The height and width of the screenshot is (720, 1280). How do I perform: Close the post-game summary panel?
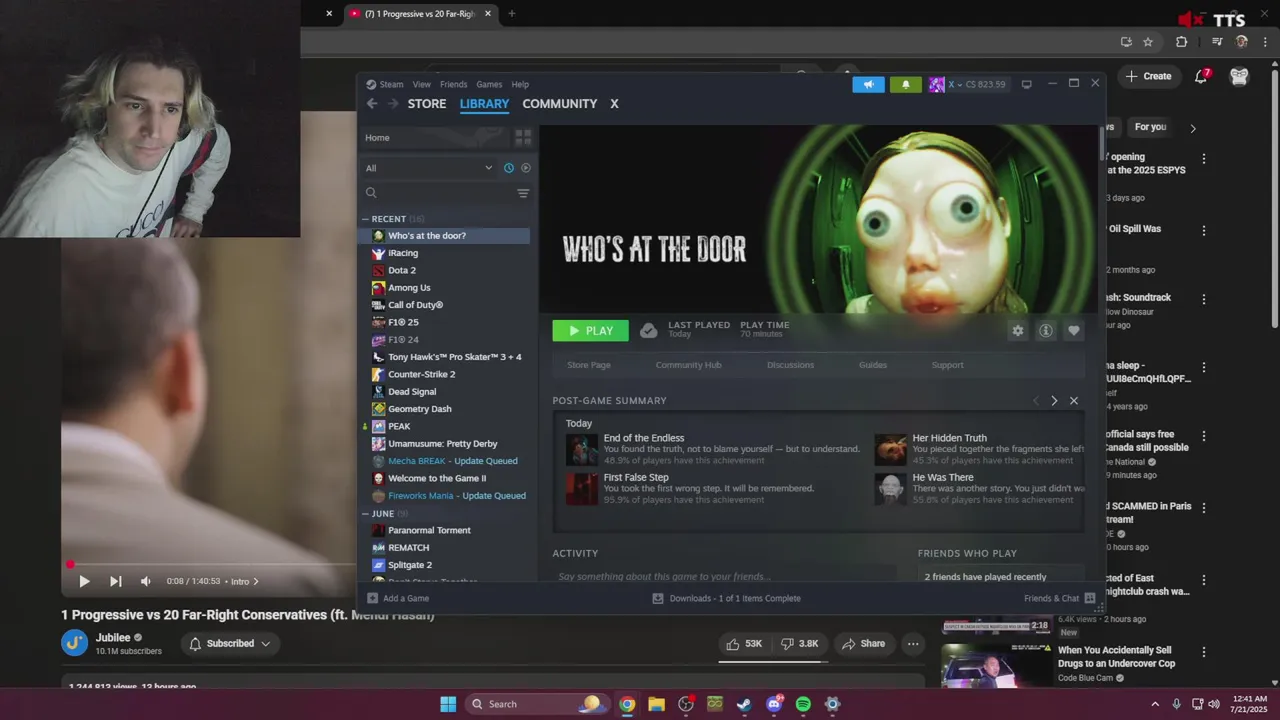(1074, 401)
